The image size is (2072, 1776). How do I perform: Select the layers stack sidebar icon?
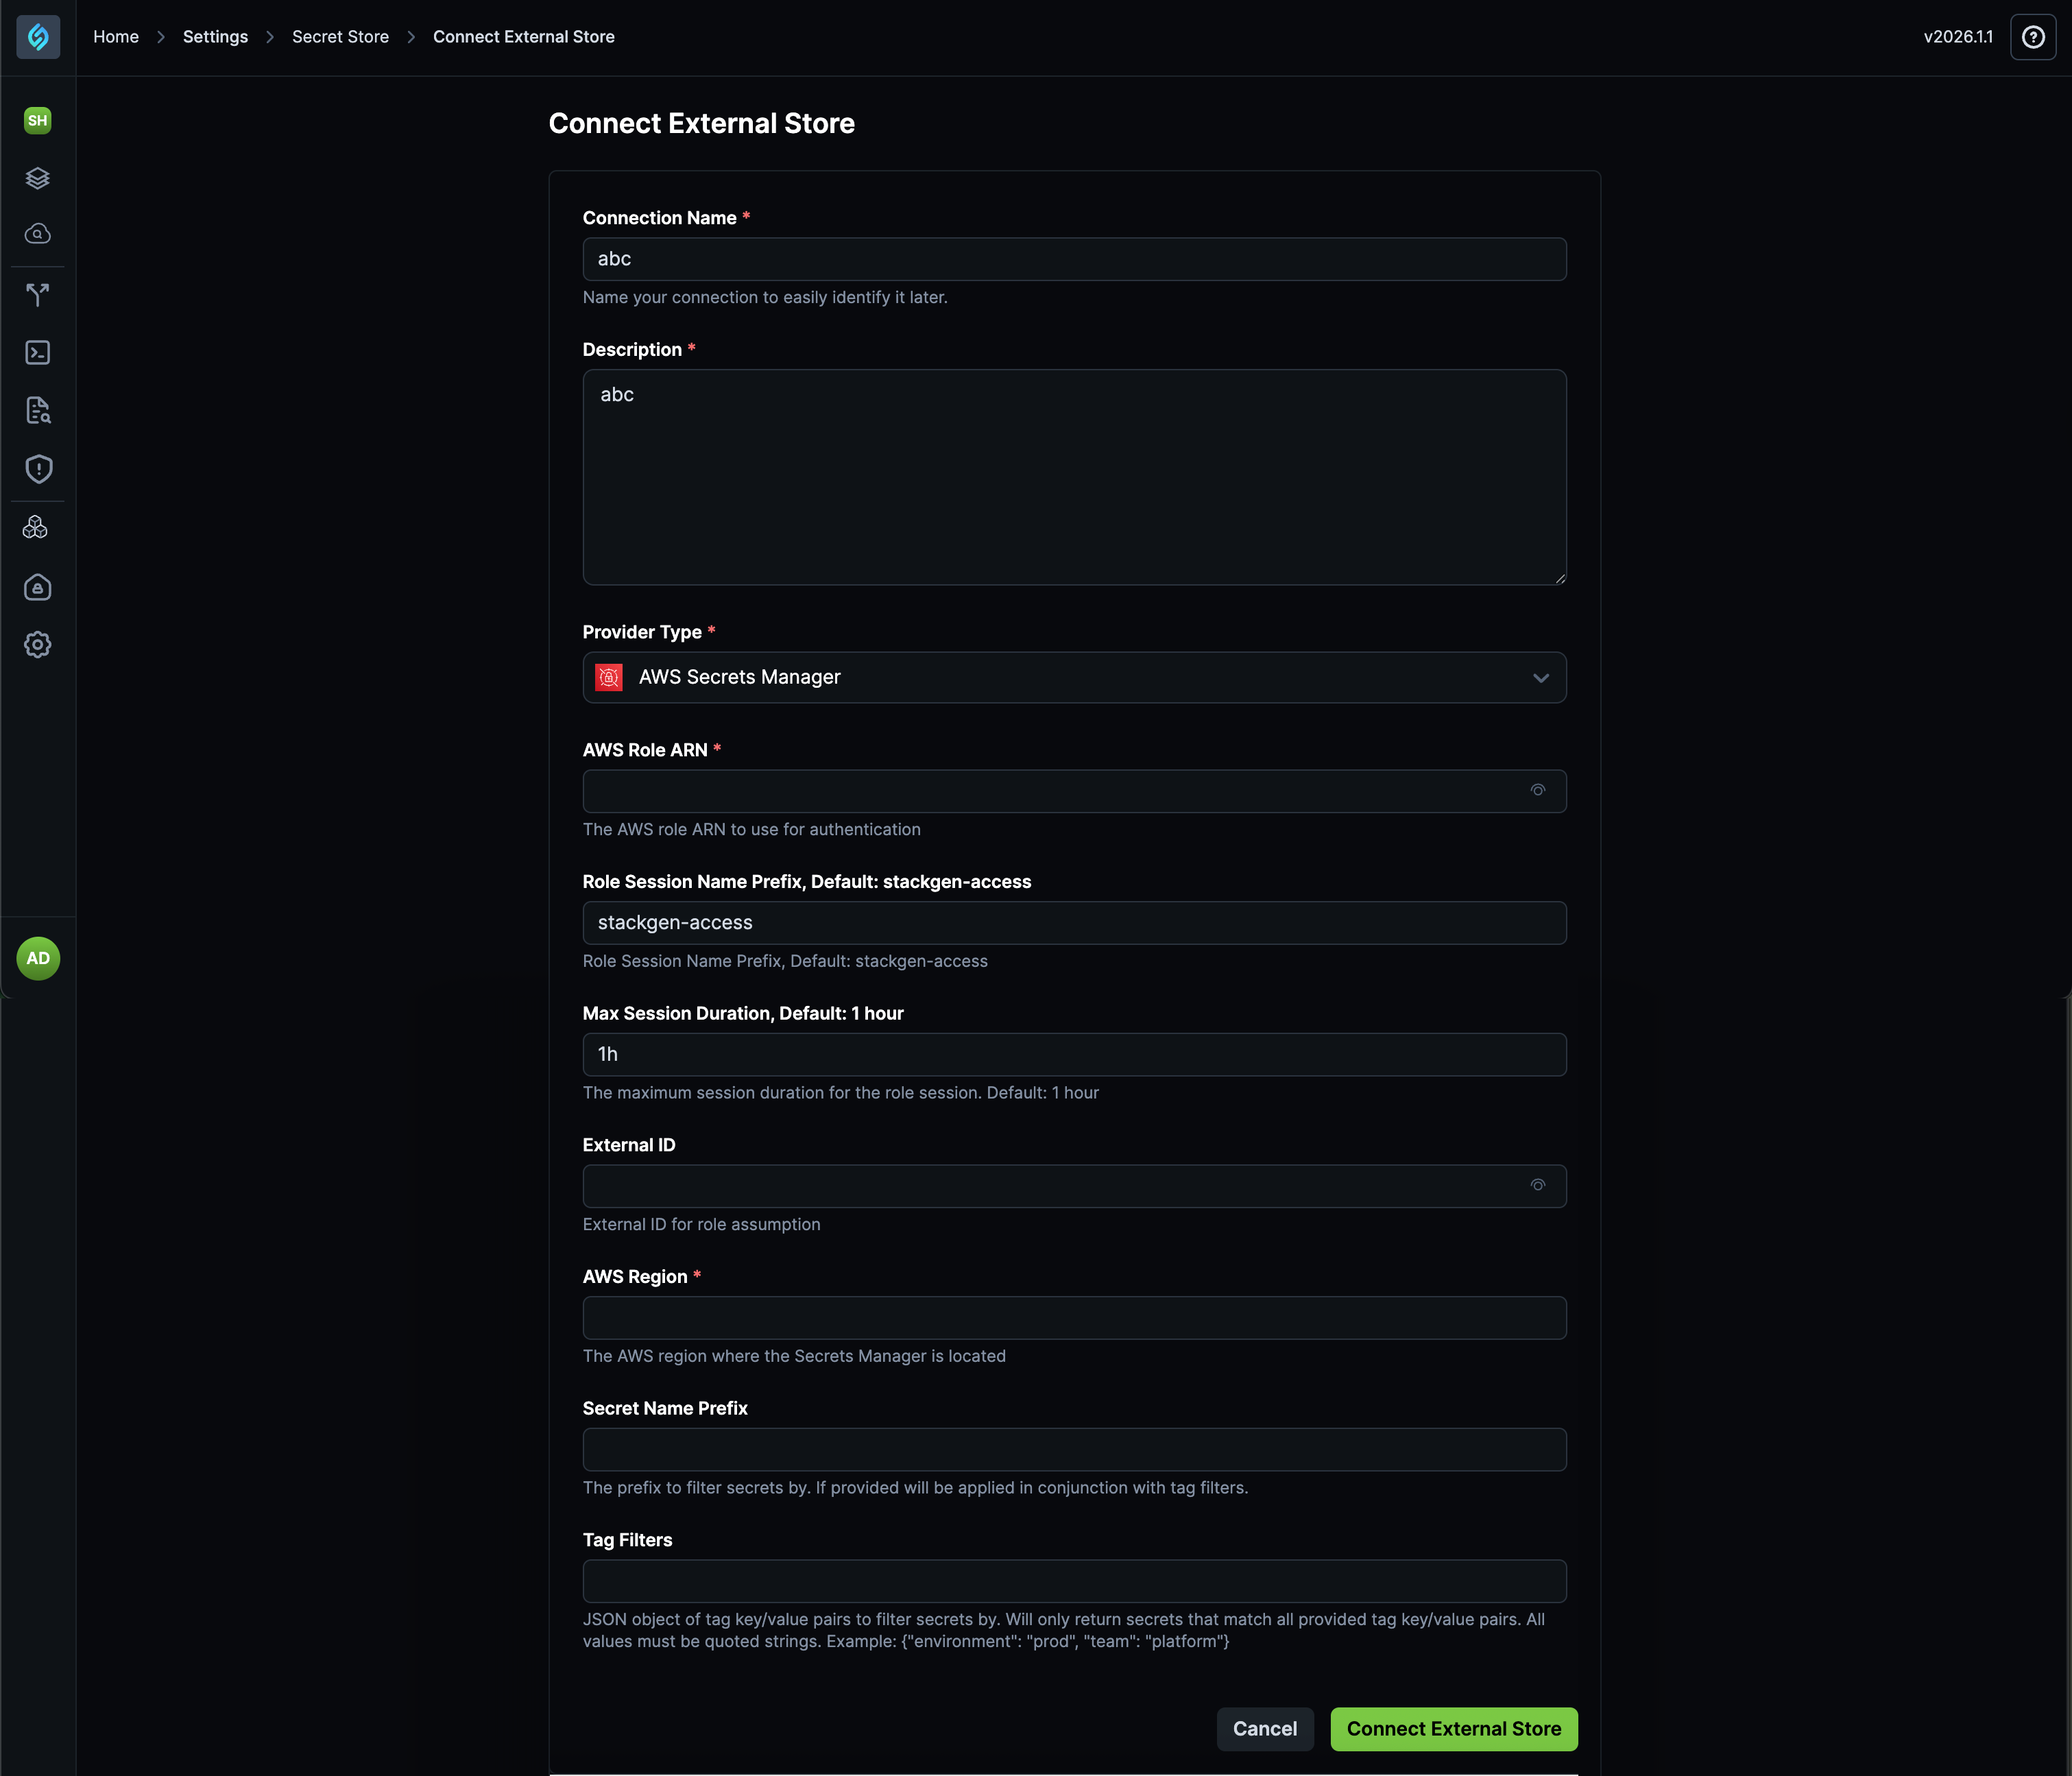[38, 178]
